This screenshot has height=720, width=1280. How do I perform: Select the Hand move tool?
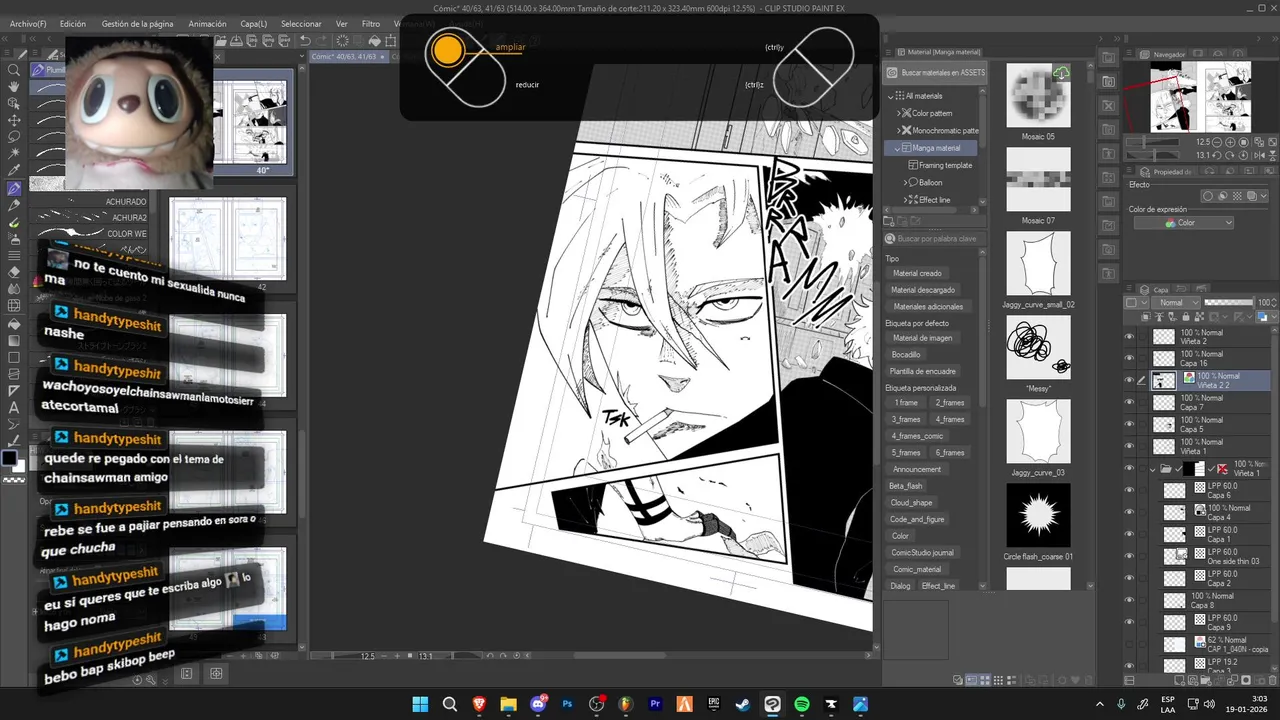click(14, 87)
